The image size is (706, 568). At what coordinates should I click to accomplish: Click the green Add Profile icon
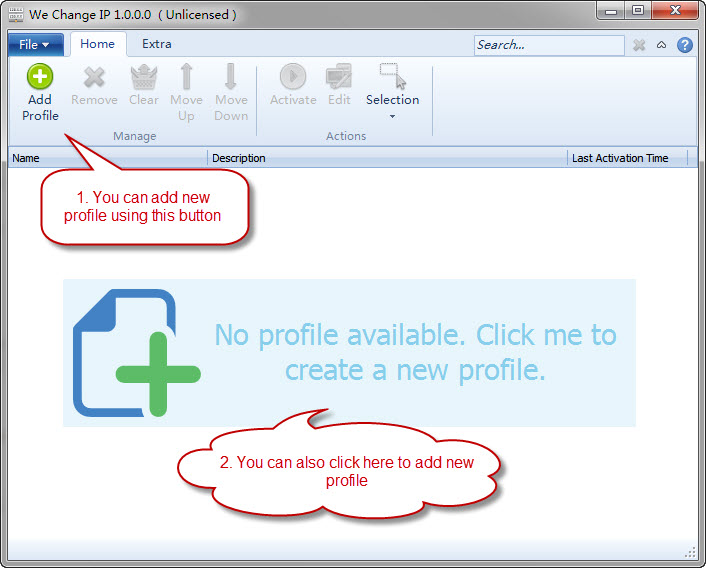click(40, 76)
